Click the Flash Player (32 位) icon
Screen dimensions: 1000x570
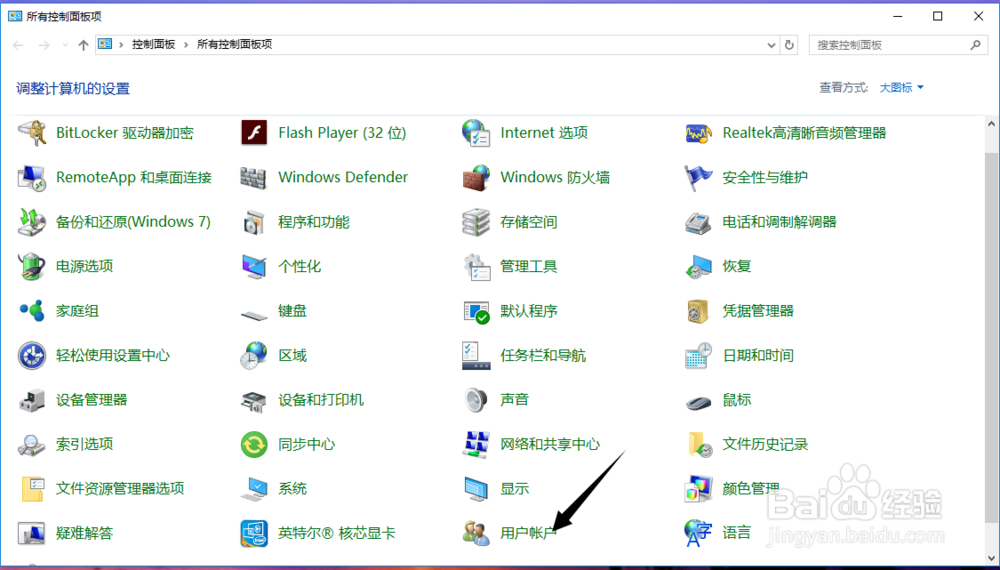pyautogui.click(x=254, y=133)
